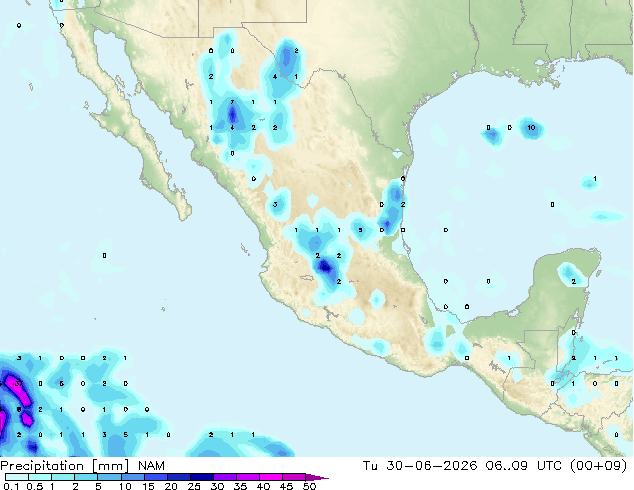Click the date '30-06-2026' in the caption
The width and height of the screenshot is (634, 490).
coord(431,466)
